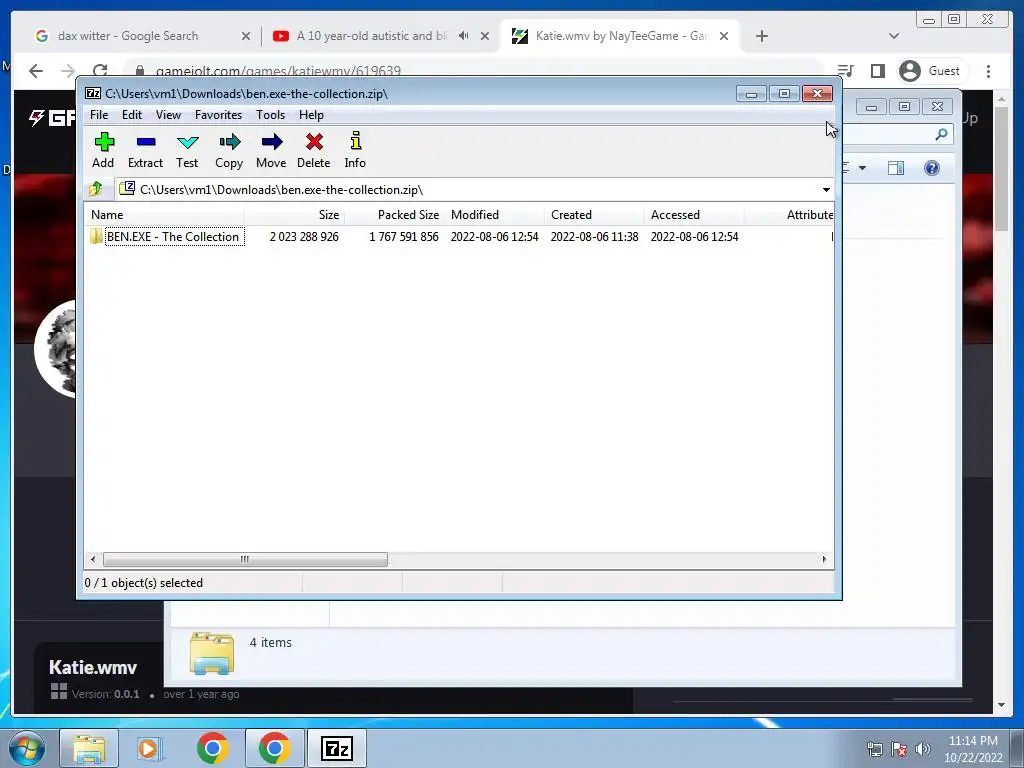Expand the 7-Zip address path dropdown

826,190
